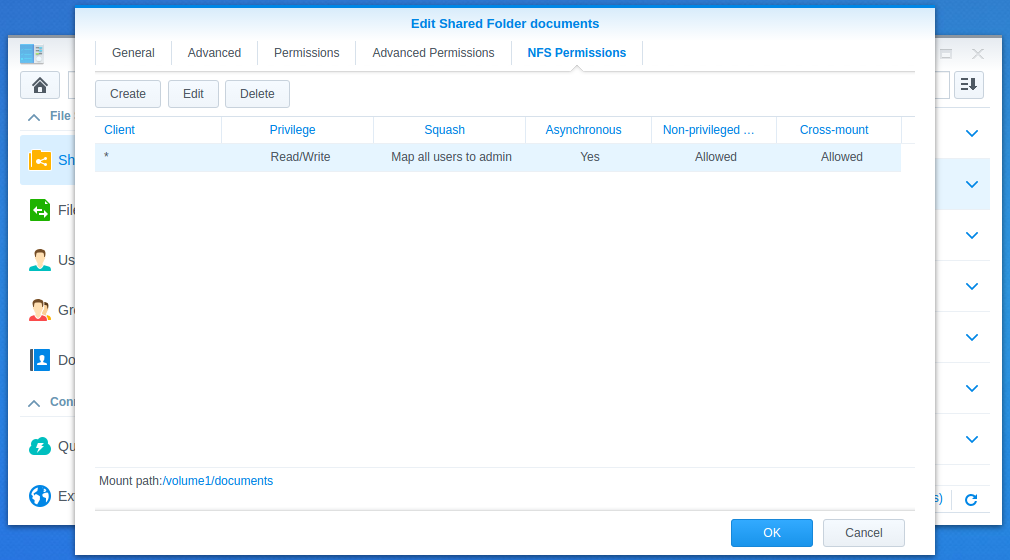Open the General tab

pos(133,53)
